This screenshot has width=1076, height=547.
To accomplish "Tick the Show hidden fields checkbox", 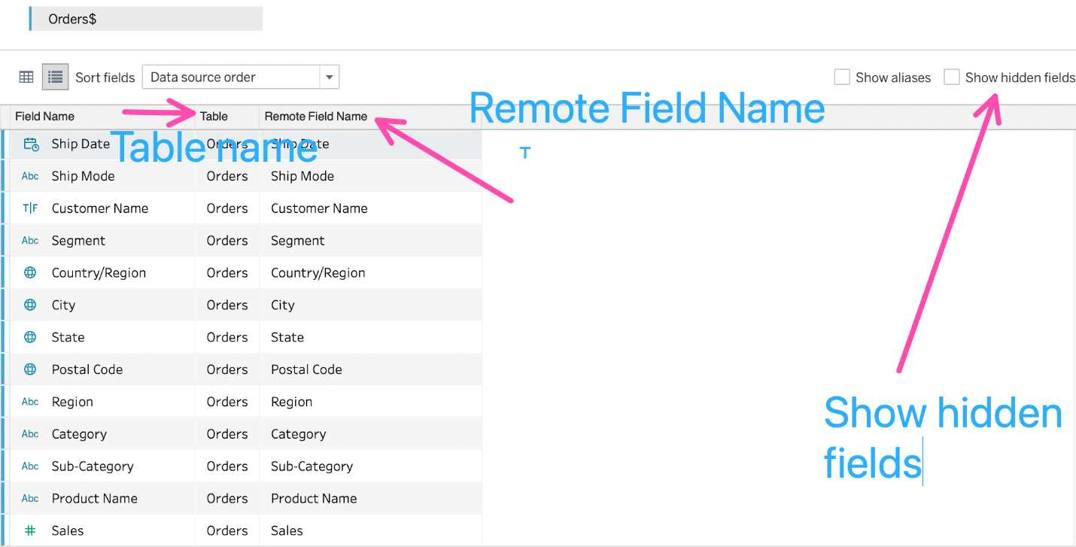I will (x=952, y=77).
